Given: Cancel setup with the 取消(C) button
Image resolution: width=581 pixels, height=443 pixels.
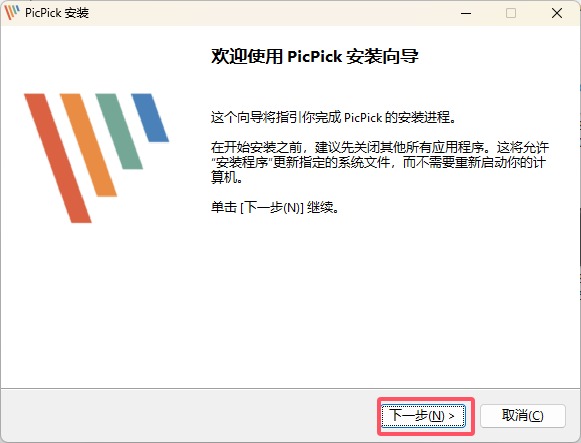Looking at the screenshot, I should [523, 416].
